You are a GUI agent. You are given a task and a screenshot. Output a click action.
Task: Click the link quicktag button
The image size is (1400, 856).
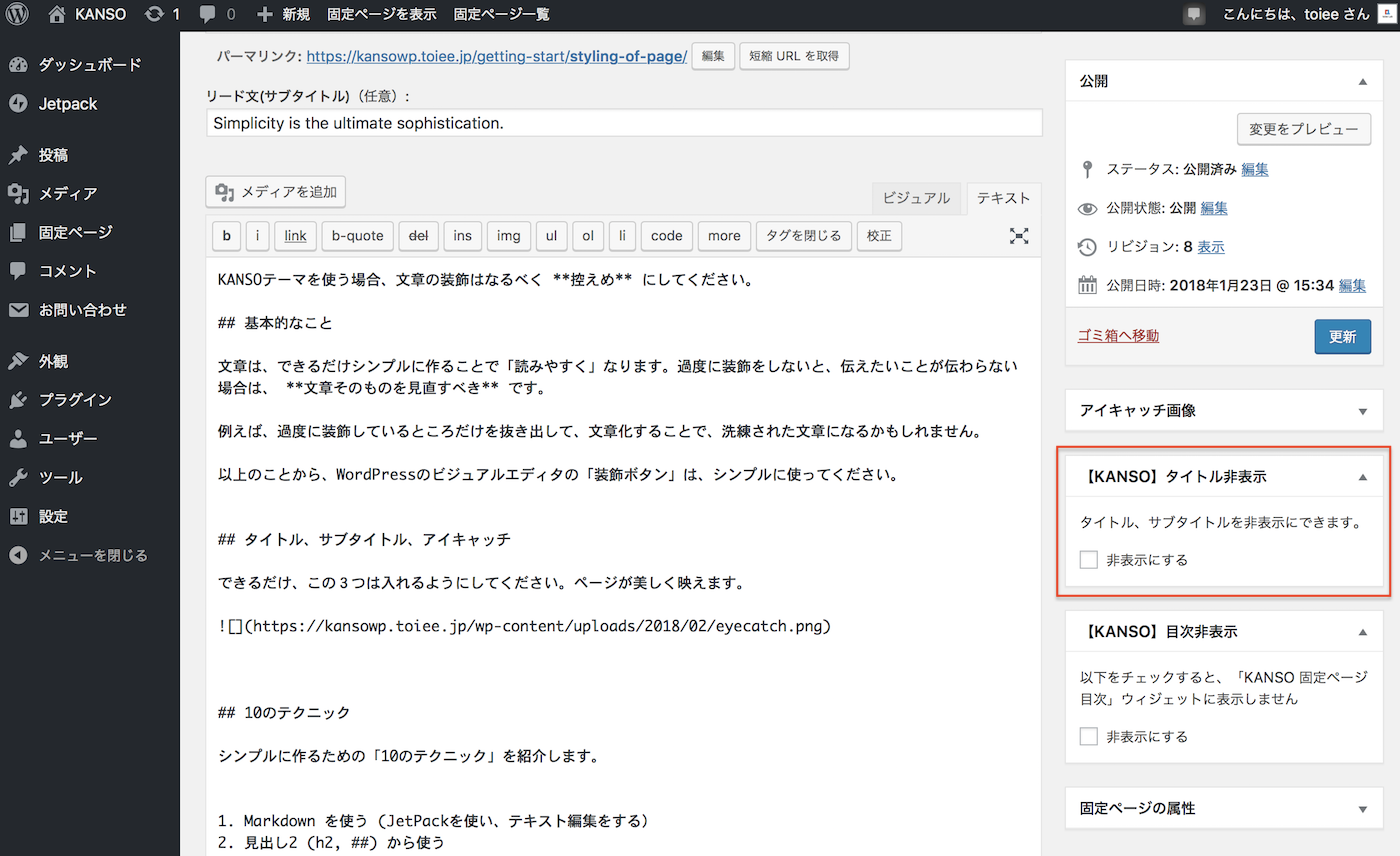coord(295,236)
